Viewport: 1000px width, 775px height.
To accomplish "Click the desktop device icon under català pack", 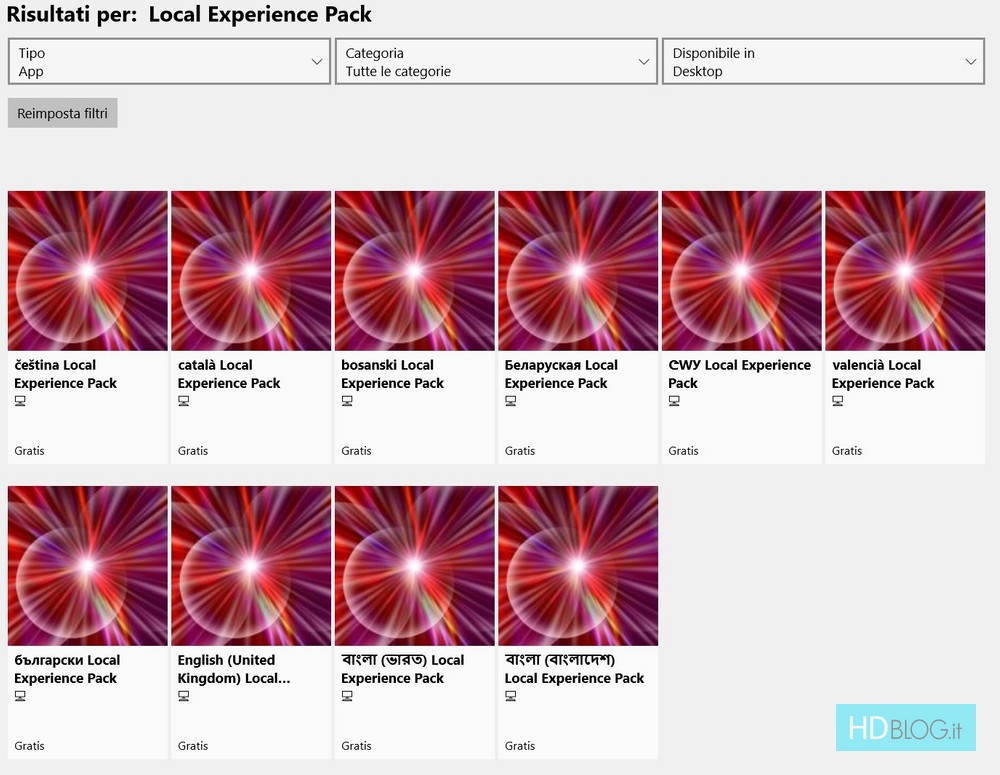I will 184,401.
